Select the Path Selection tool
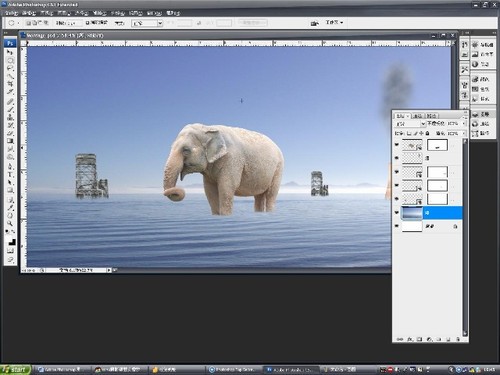The width and height of the screenshot is (500, 375). point(10,183)
